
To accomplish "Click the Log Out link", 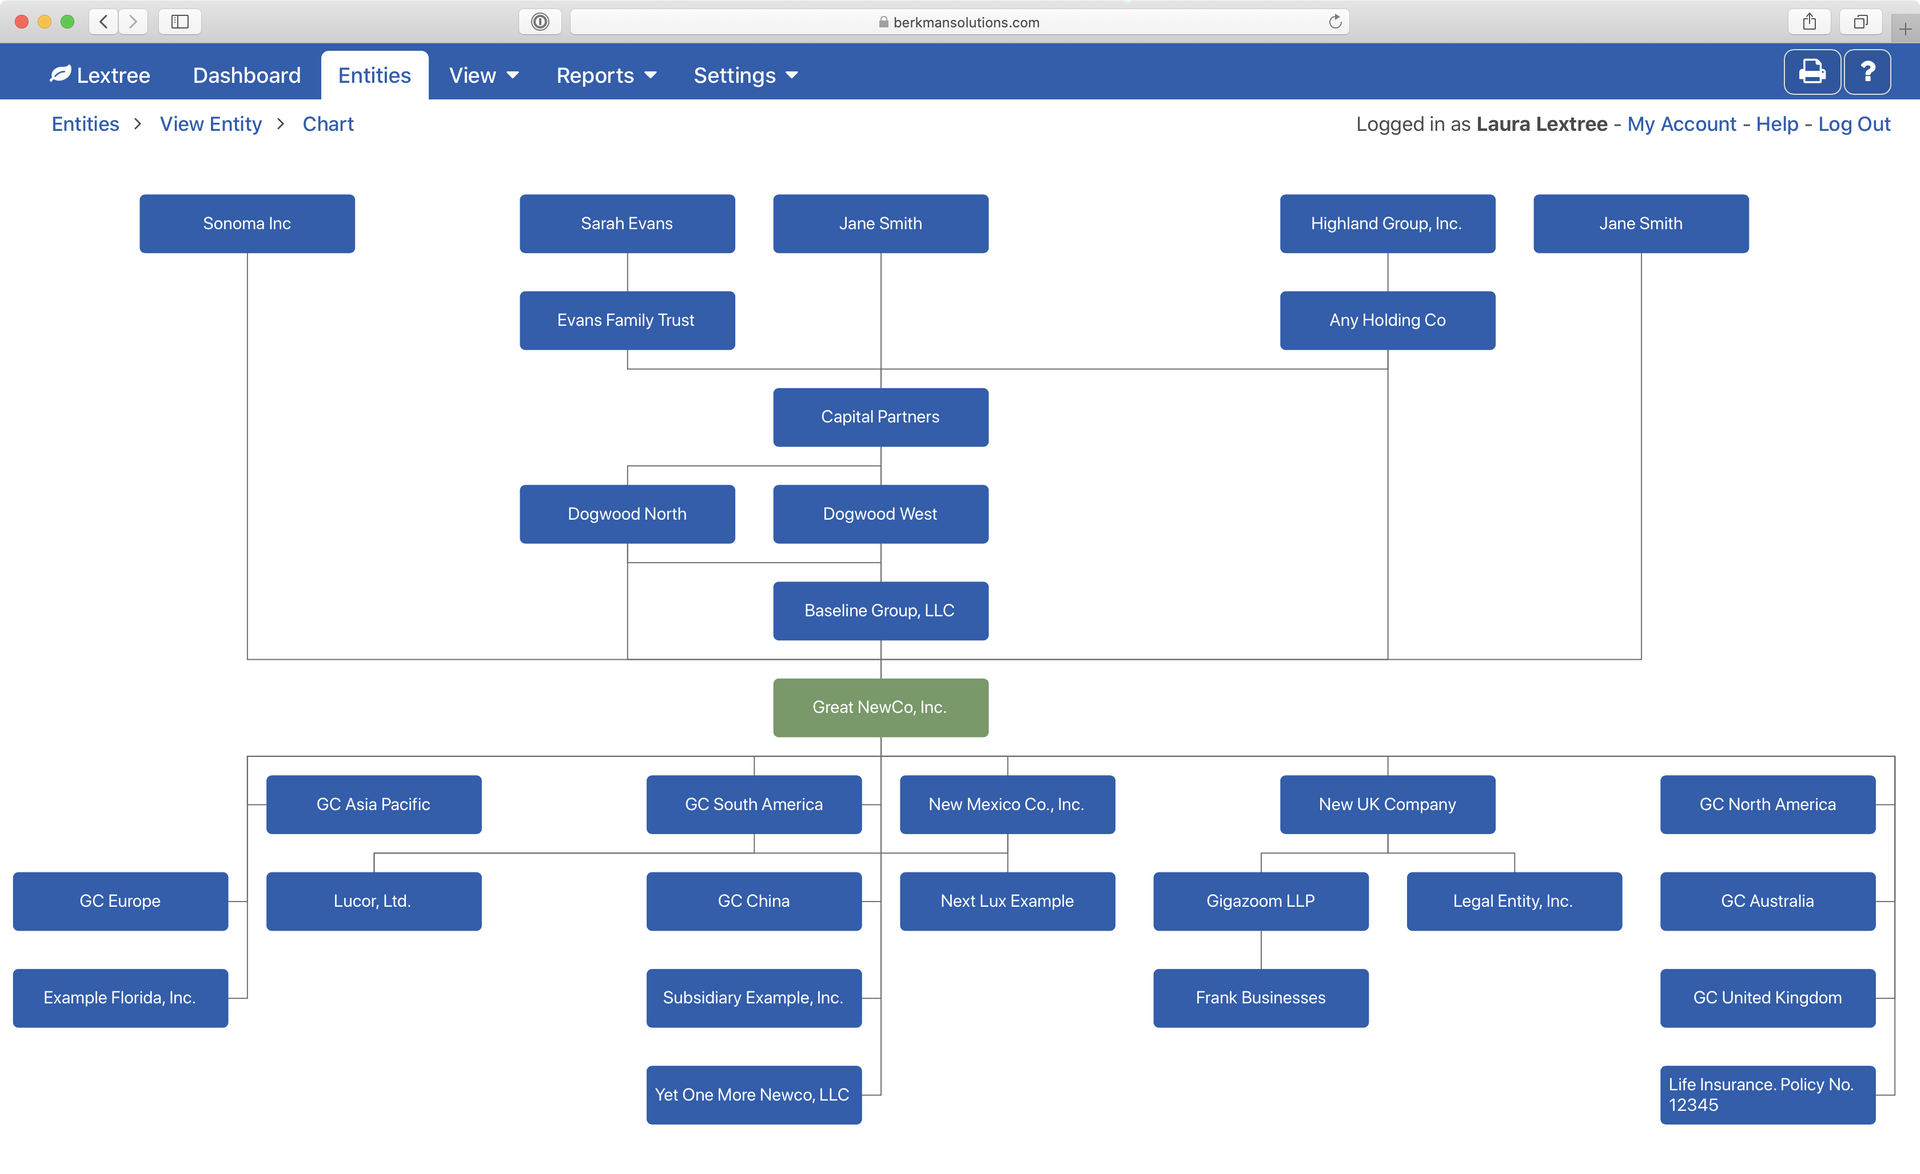I will (1854, 124).
